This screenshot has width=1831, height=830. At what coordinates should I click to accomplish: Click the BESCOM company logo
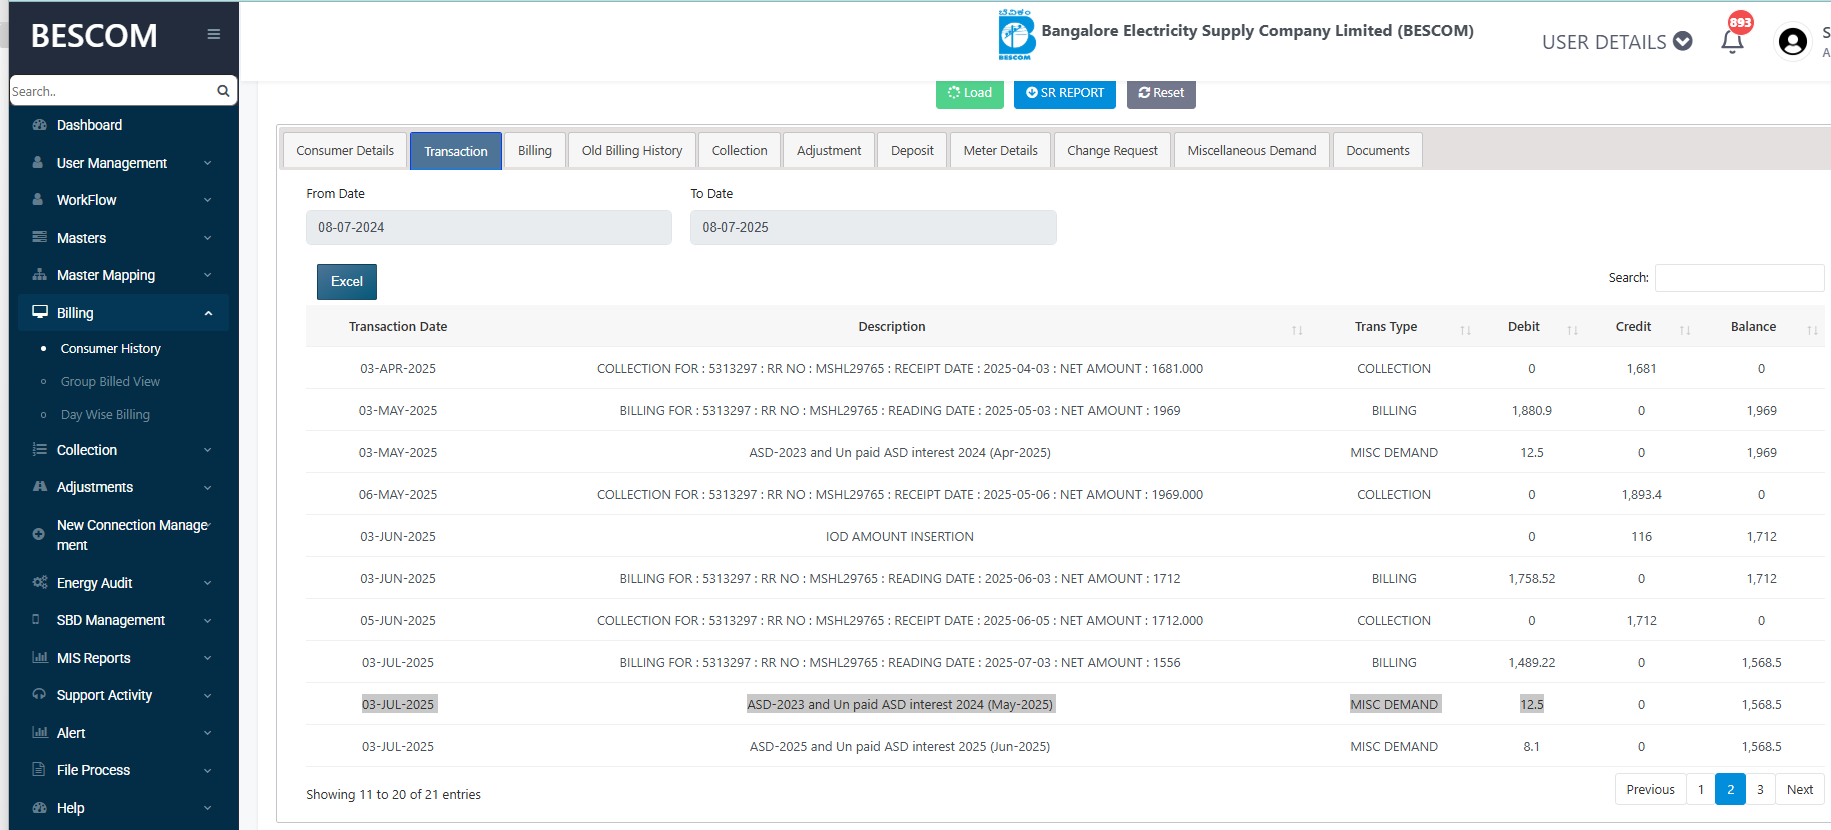[1016, 35]
